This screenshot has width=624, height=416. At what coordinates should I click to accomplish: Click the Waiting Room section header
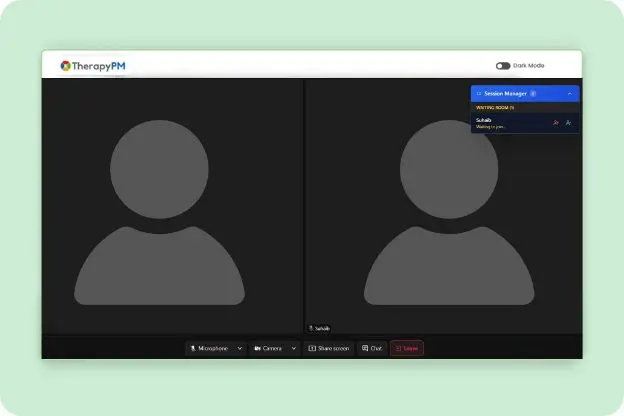pyautogui.click(x=495, y=107)
